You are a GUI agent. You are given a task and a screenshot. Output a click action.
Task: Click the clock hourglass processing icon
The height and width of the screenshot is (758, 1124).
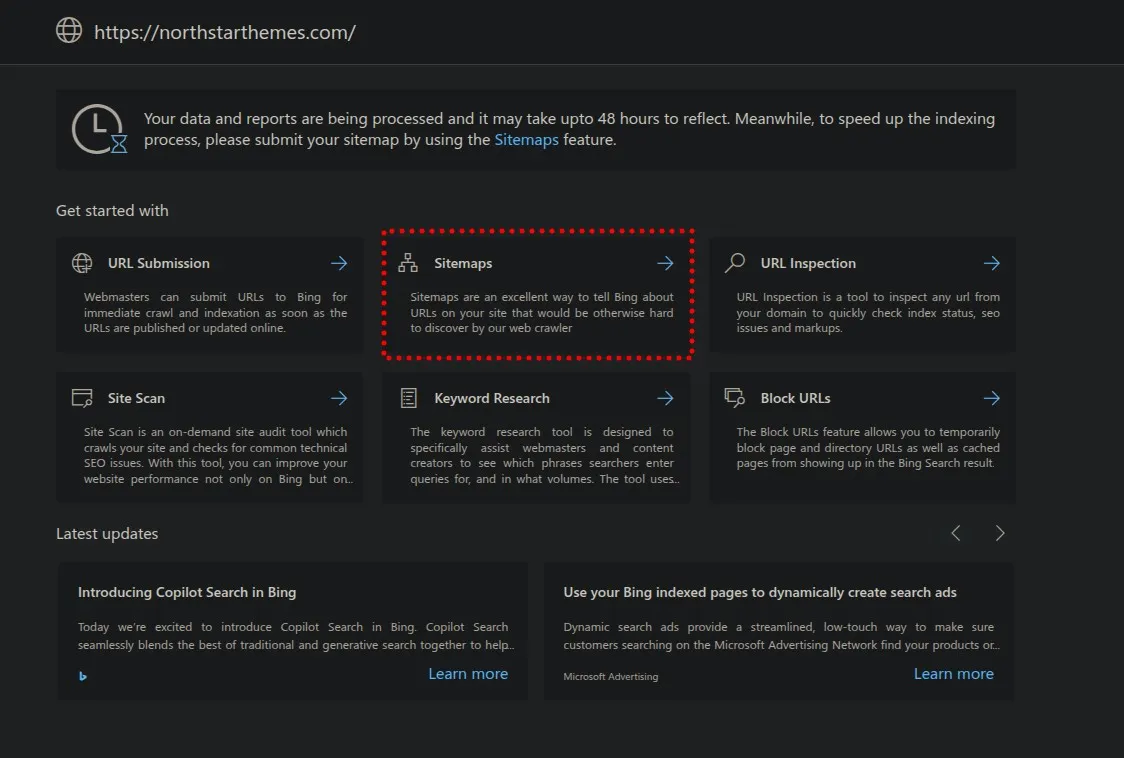99,129
